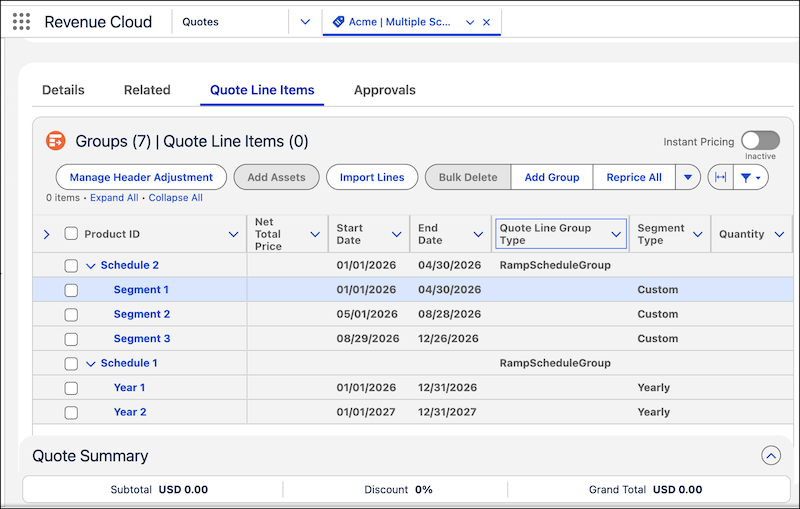Open Net Total Price column menu
800x509 pixels.
tap(315, 234)
